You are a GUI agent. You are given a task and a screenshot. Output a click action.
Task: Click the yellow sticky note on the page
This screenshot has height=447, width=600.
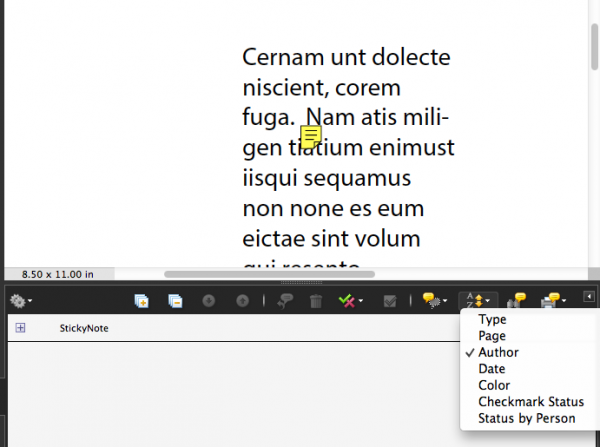[311, 137]
